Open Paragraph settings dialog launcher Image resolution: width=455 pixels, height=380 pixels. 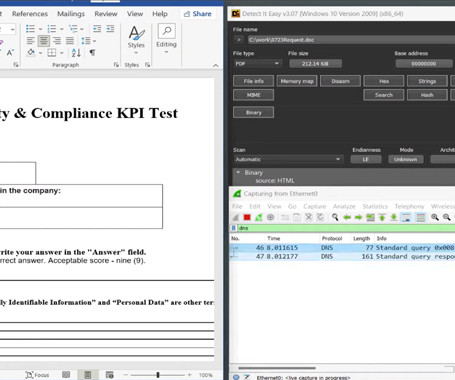pyautogui.click(x=116, y=65)
